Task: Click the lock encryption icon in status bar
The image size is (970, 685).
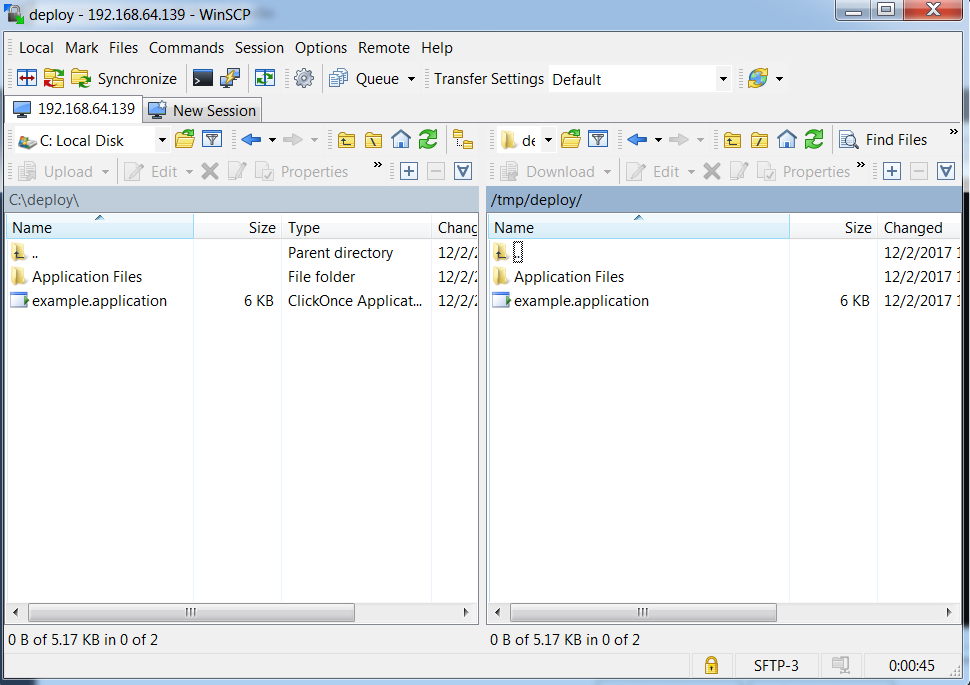Action: coord(711,666)
